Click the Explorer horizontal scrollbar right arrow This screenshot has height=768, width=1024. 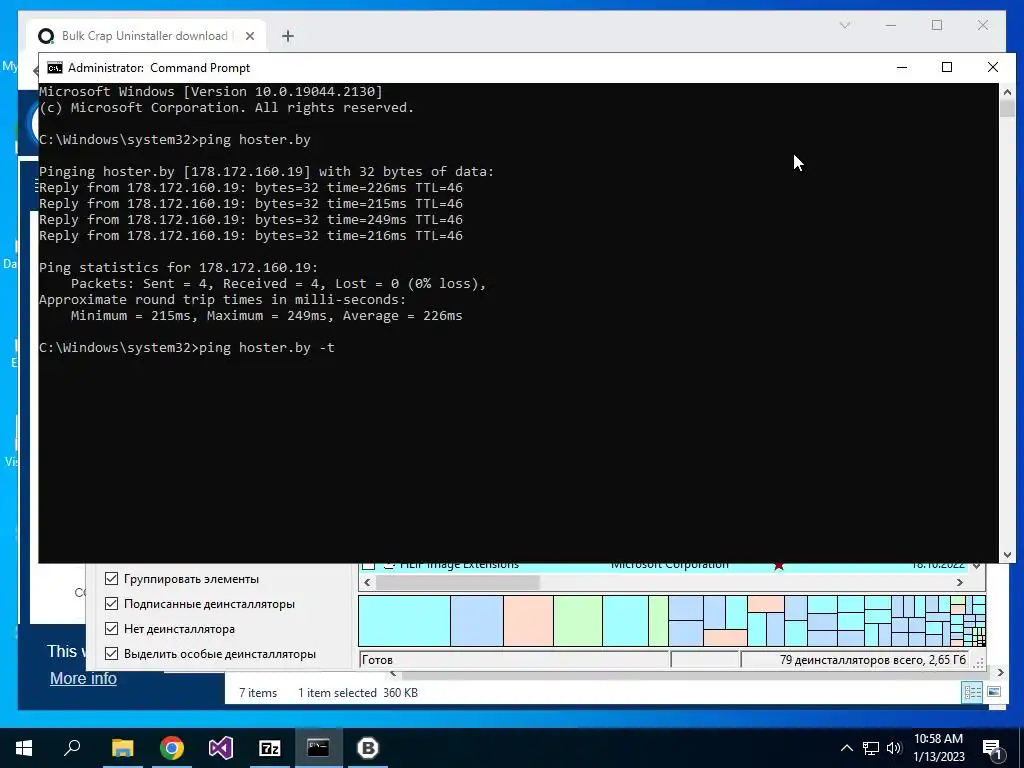click(1000, 672)
